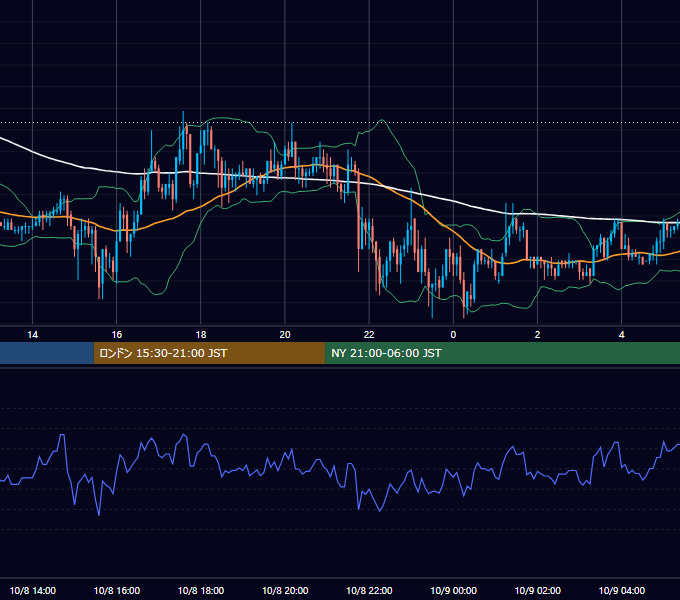The image size is (680, 600).
Task: Click the 16 hour label on price chart axis
Action: (117, 335)
